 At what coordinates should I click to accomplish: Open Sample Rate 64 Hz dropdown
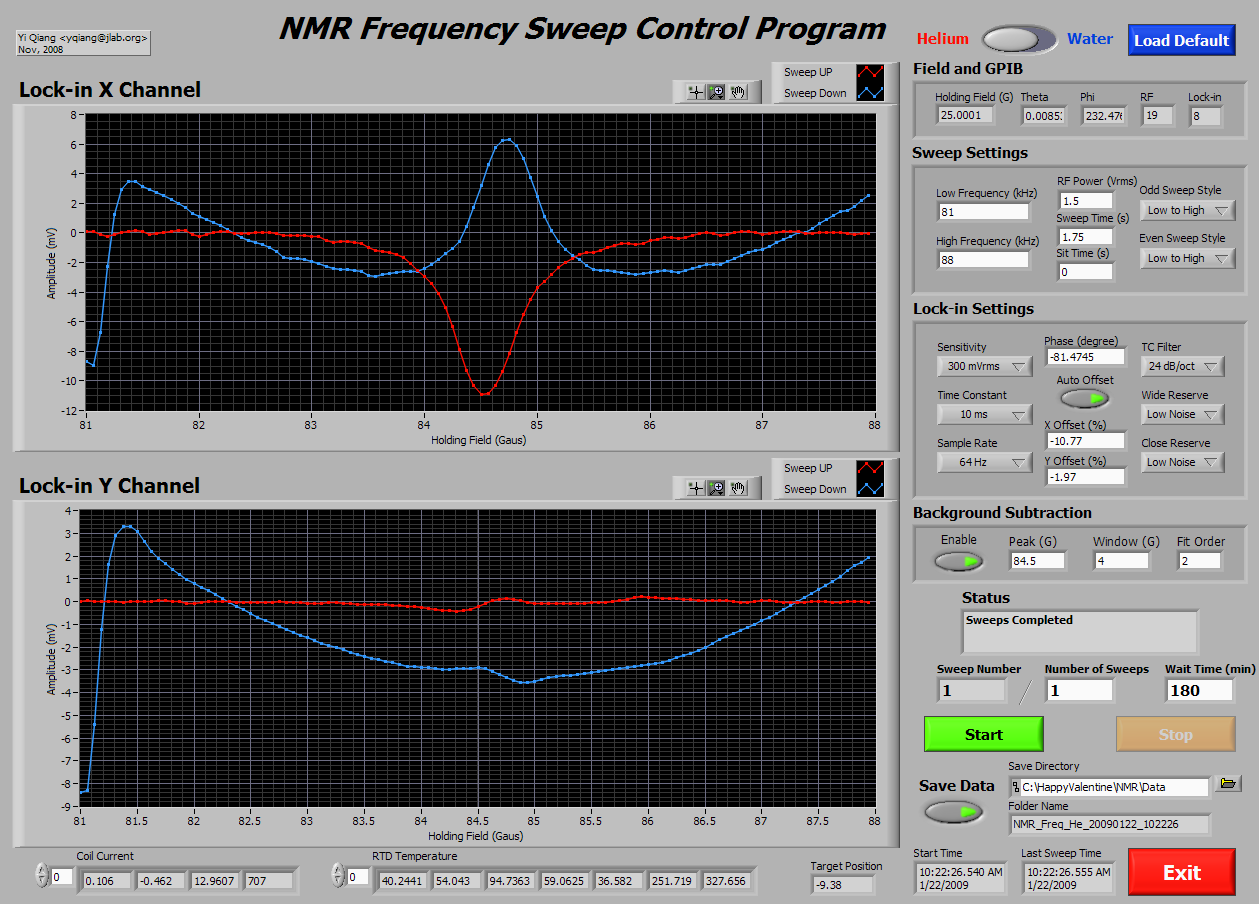coord(984,462)
